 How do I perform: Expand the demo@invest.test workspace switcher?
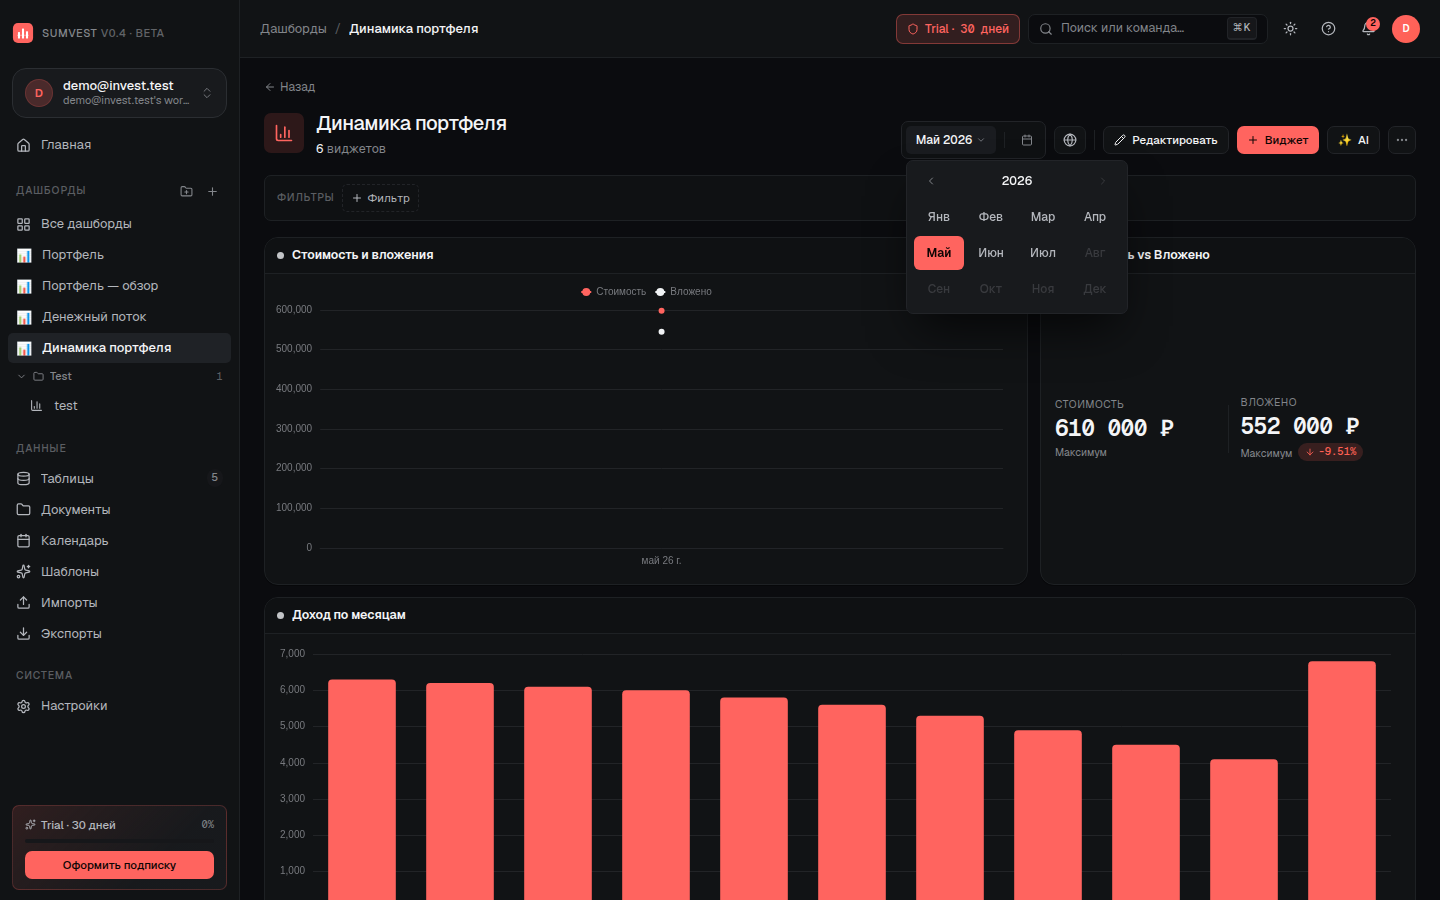pyautogui.click(x=119, y=93)
